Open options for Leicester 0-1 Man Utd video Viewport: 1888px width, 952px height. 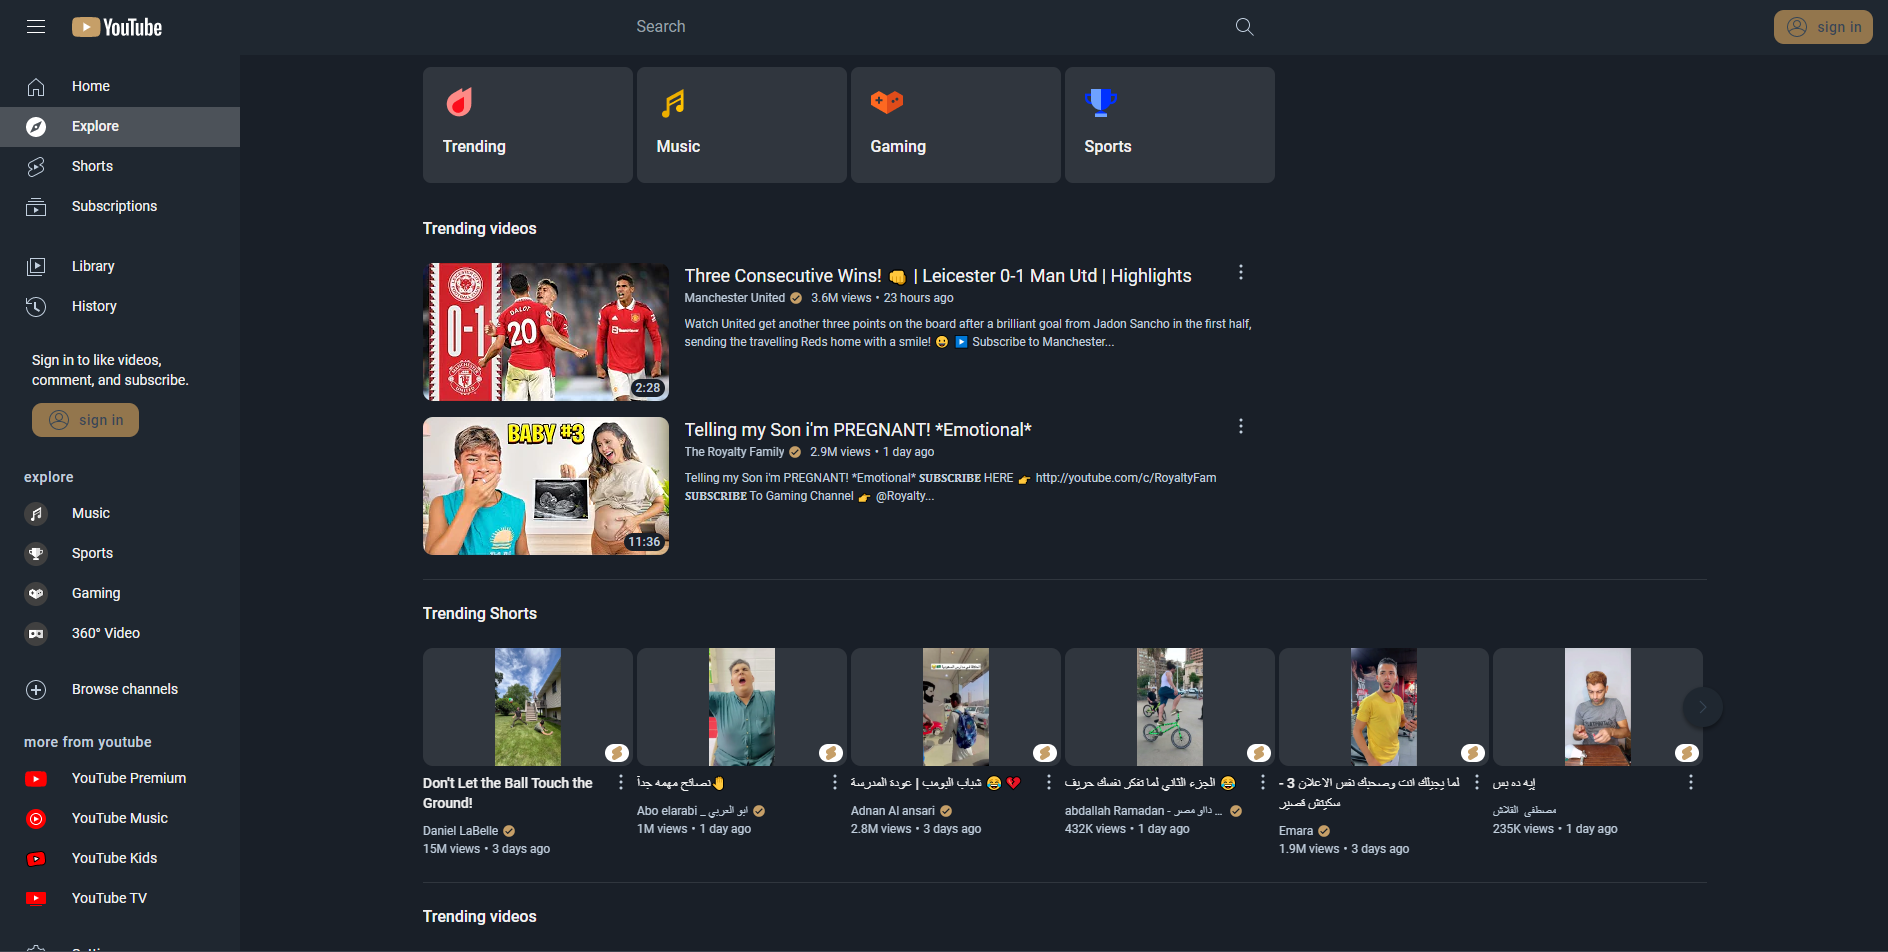[1241, 273]
